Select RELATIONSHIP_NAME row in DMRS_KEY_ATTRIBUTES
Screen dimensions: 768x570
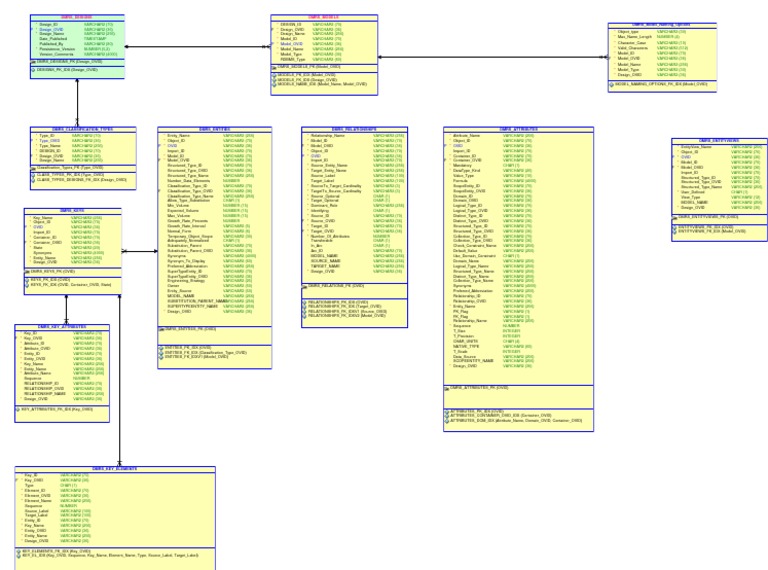[62, 394]
